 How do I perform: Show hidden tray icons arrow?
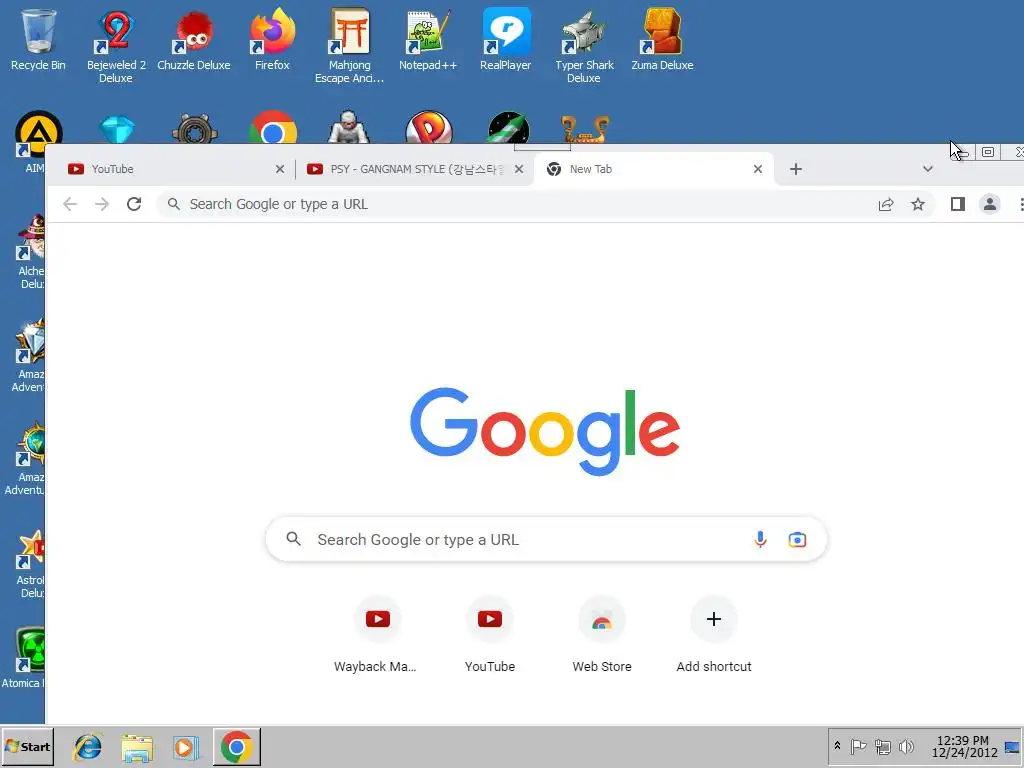837,746
